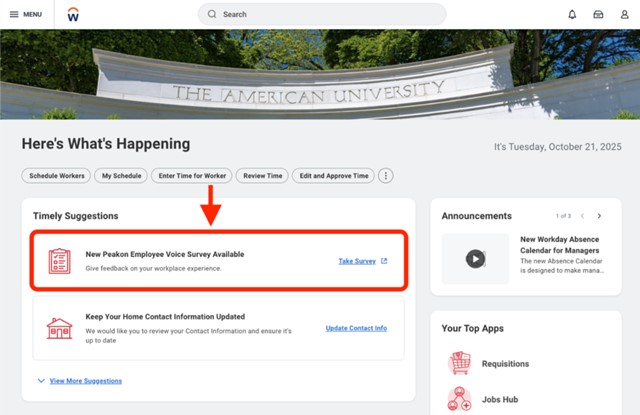
Task: Click New Peakon Employee Voice Survey title
Action: click(165, 254)
